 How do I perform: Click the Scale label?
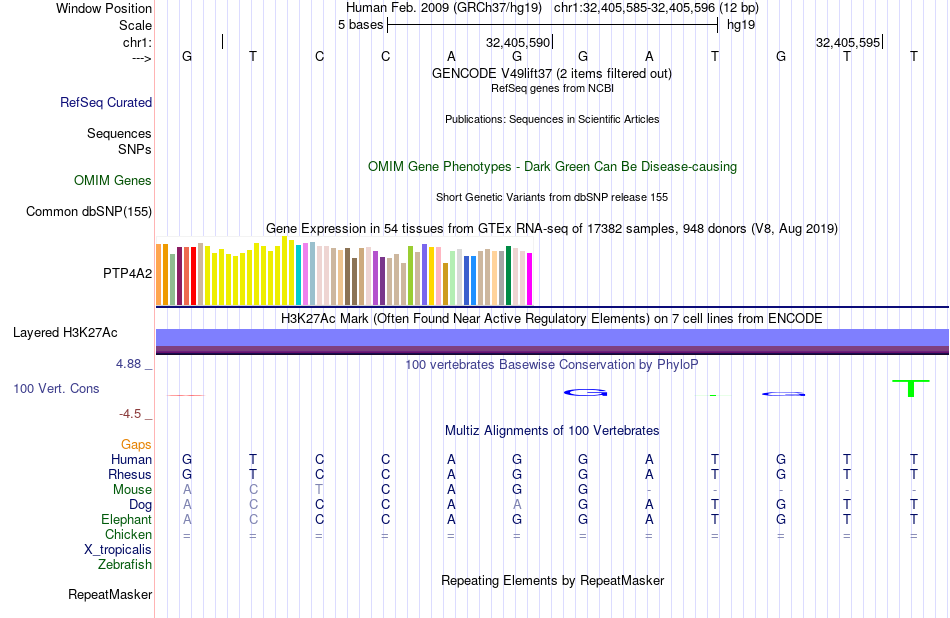coord(135,25)
